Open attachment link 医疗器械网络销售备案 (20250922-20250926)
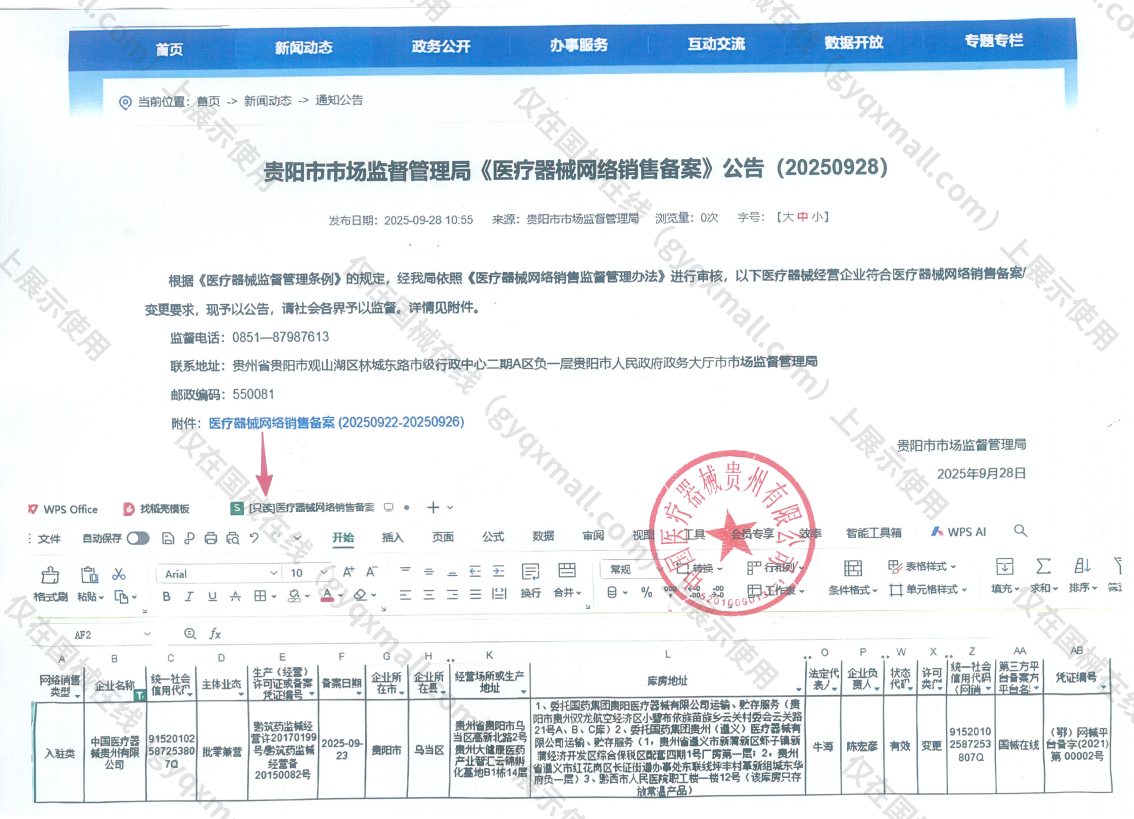The height and width of the screenshot is (819, 1134). pyautogui.click(x=336, y=423)
